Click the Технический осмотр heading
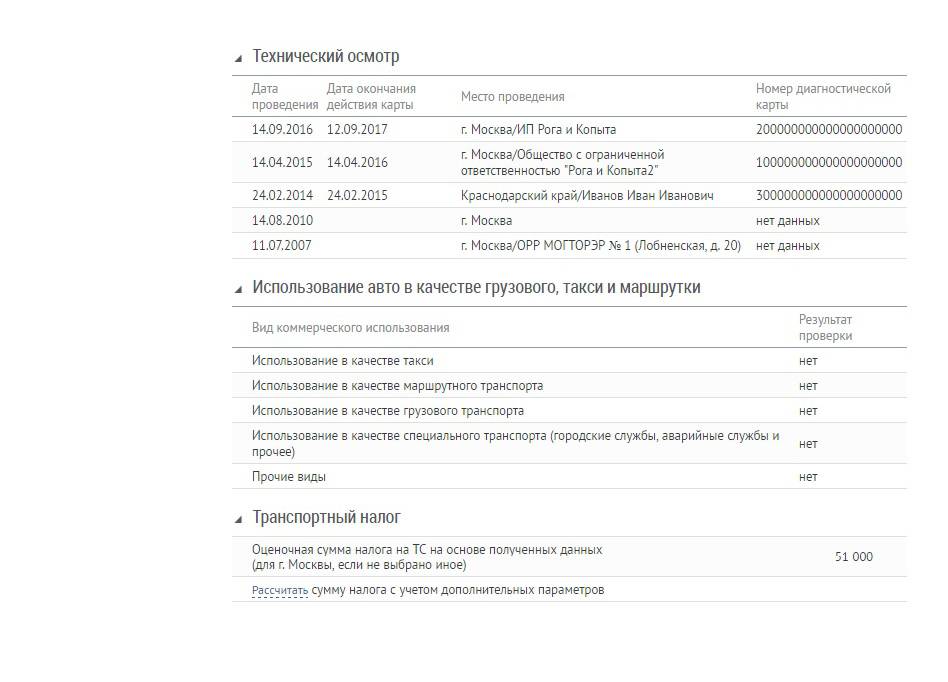Viewport: 948px width, 682px height. (x=326, y=57)
